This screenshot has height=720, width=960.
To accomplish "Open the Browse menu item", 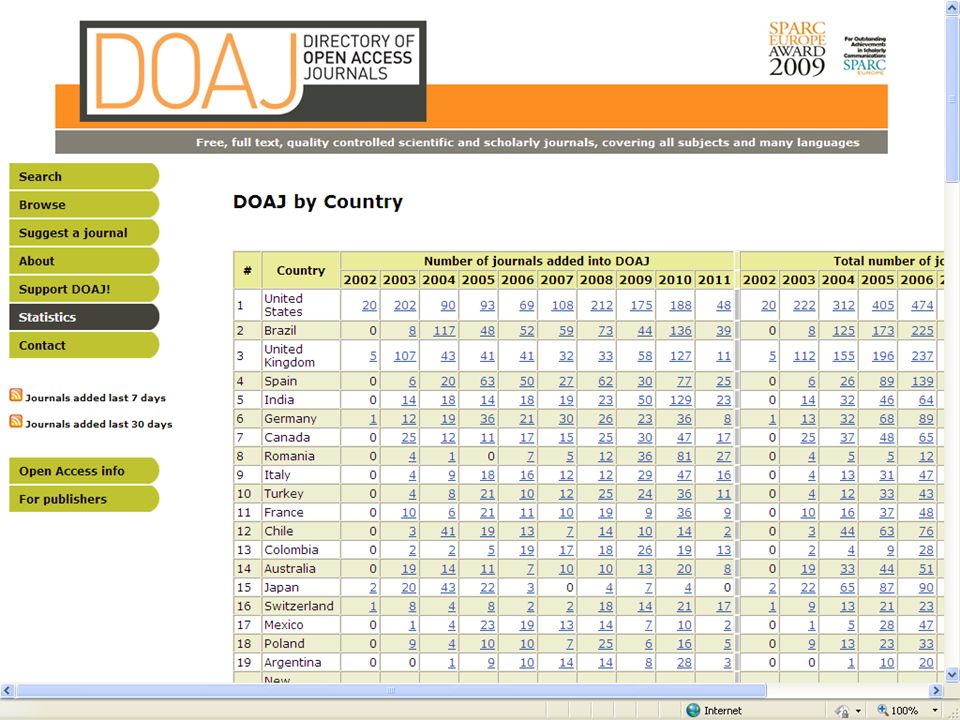I will tap(84, 204).
